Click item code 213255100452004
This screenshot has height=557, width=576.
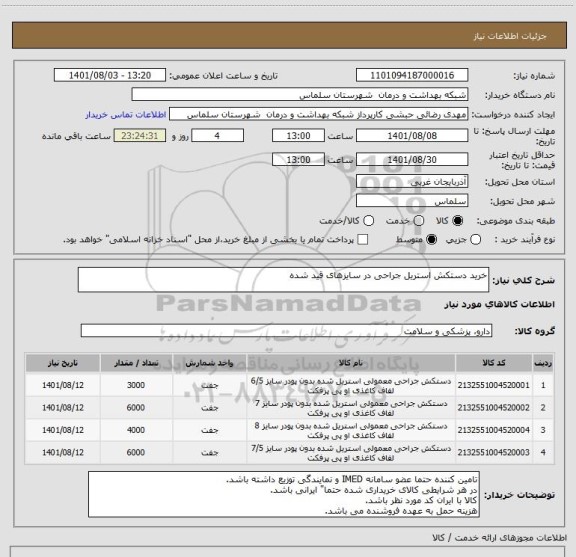[x=494, y=430]
